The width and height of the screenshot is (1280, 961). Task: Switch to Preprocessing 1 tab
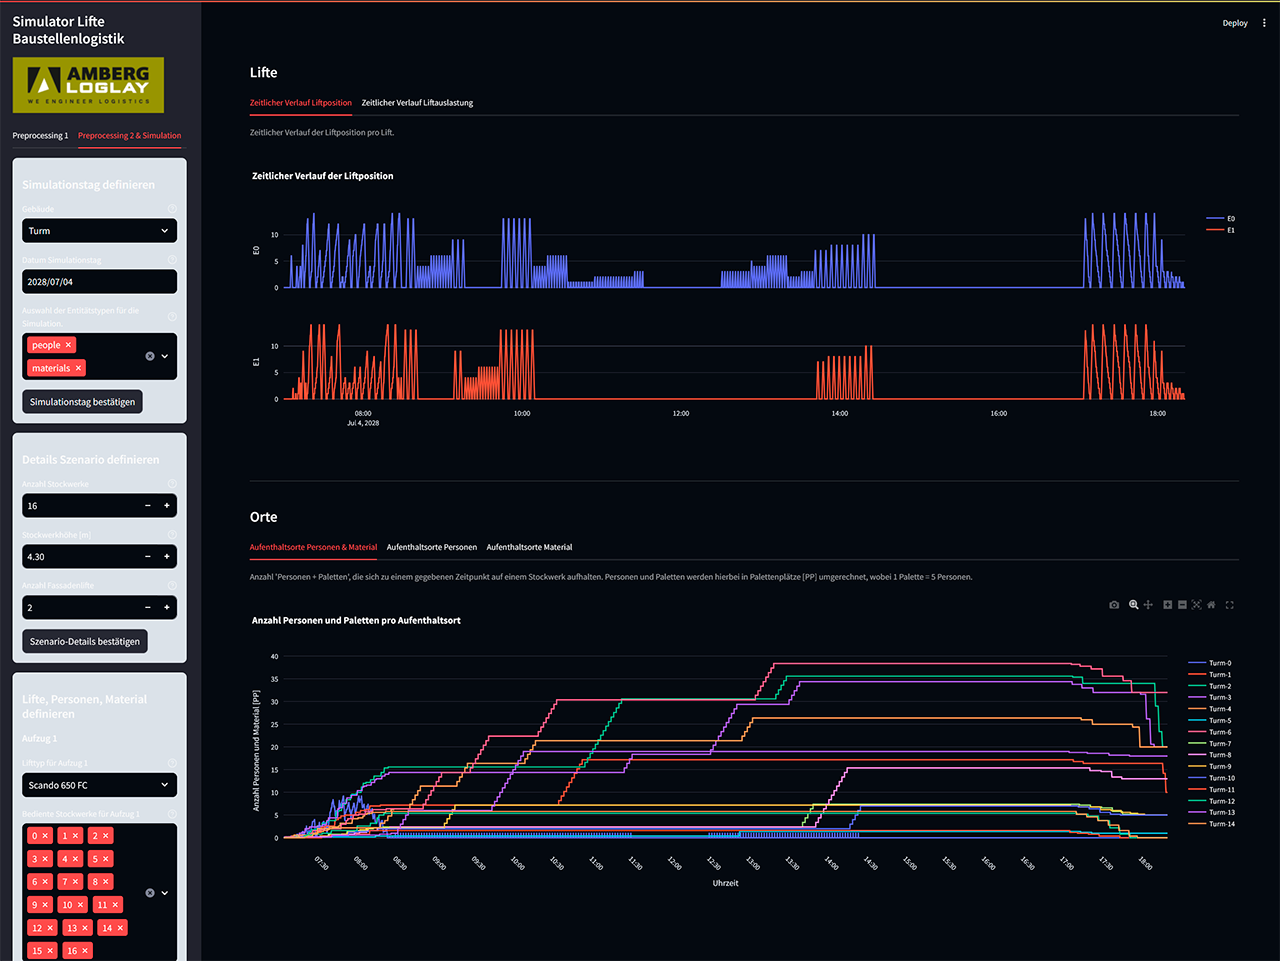pyautogui.click(x=40, y=135)
